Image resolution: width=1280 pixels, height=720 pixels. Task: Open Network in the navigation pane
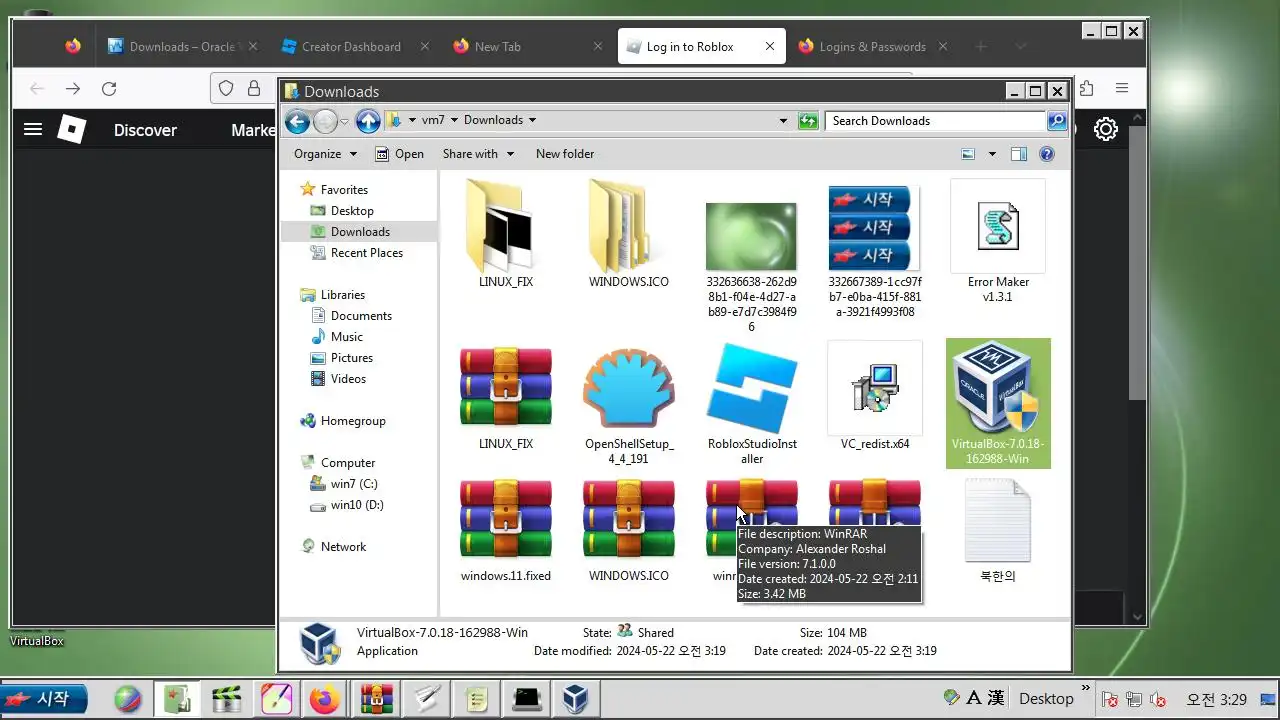(x=334, y=547)
